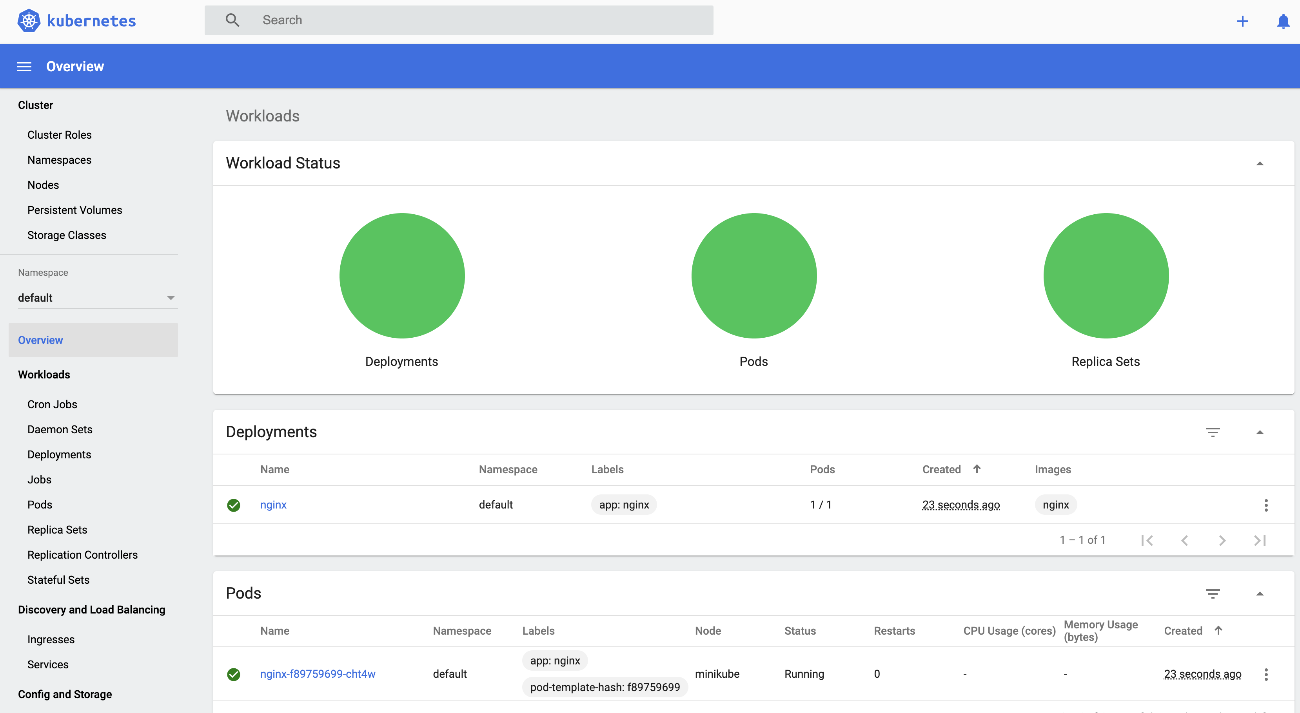Click Cluster section heading
1300x713 pixels.
point(35,105)
